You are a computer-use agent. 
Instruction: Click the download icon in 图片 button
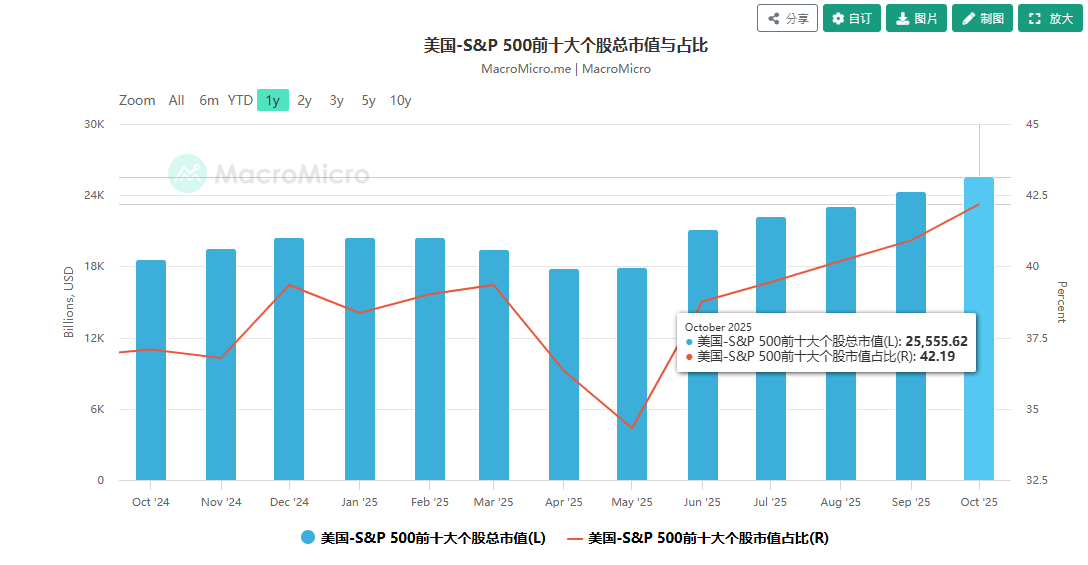(902, 19)
